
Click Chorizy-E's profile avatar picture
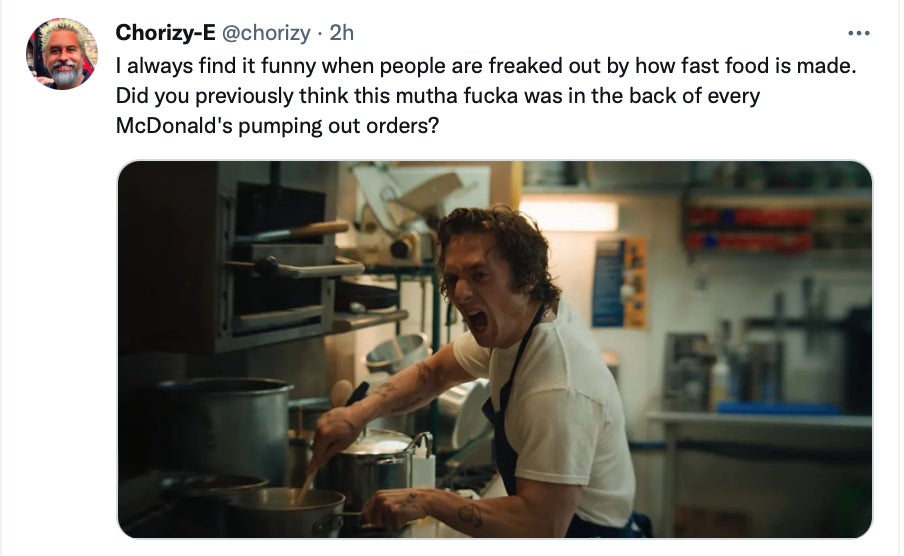62,54
